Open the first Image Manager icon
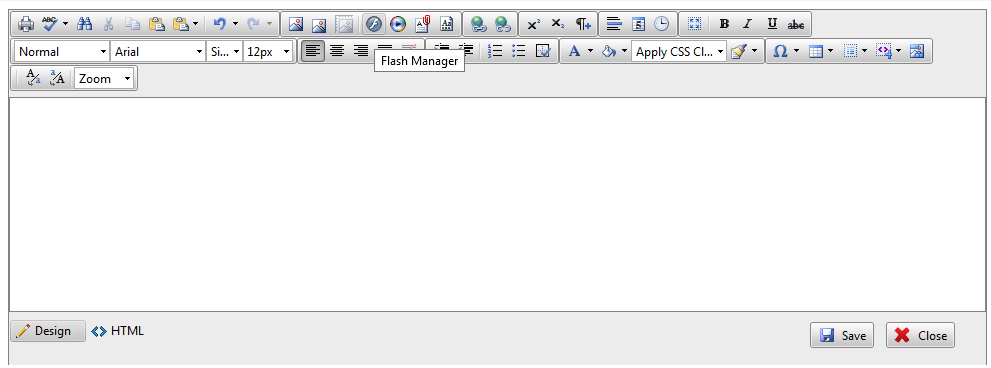The image size is (991, 368). 295,24
